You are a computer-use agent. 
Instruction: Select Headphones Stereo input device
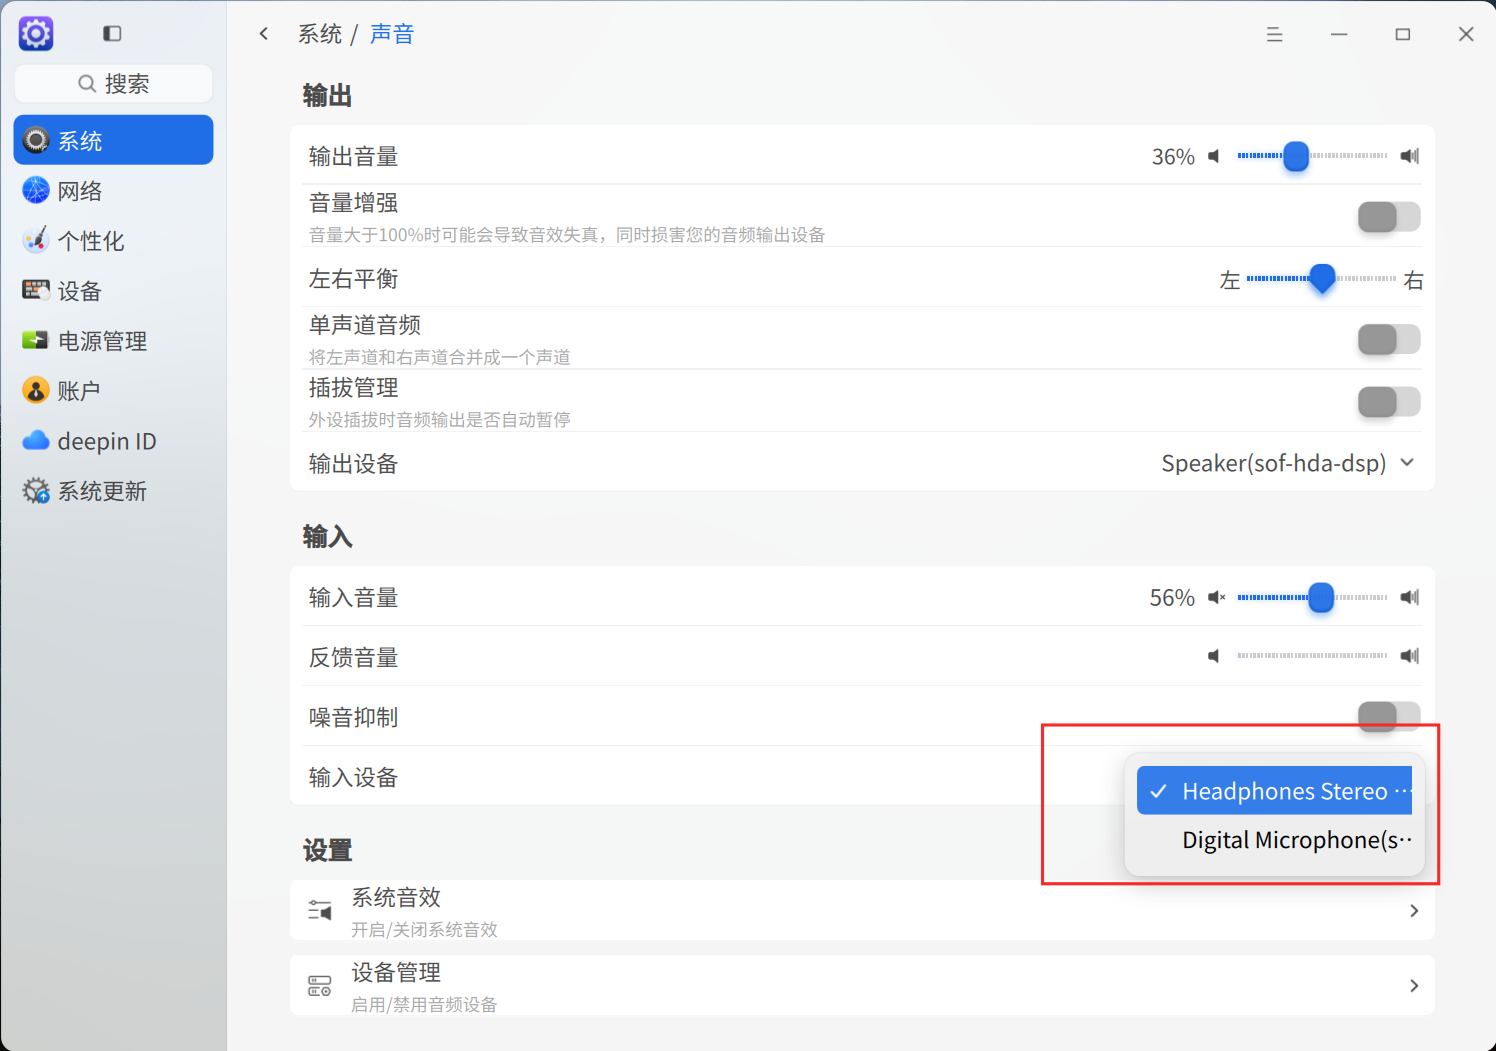1274,791
